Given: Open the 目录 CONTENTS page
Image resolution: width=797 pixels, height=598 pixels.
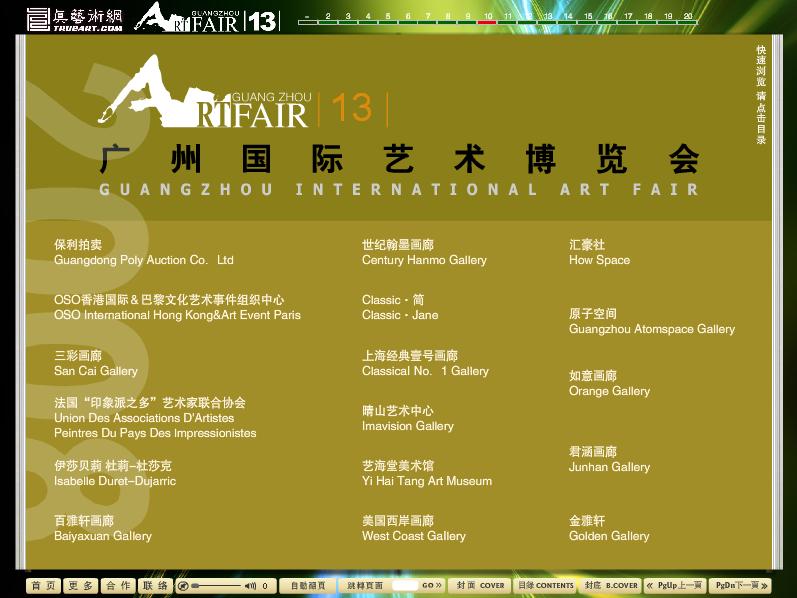Looking at the screenshot, I should click(x=545, y=585).
